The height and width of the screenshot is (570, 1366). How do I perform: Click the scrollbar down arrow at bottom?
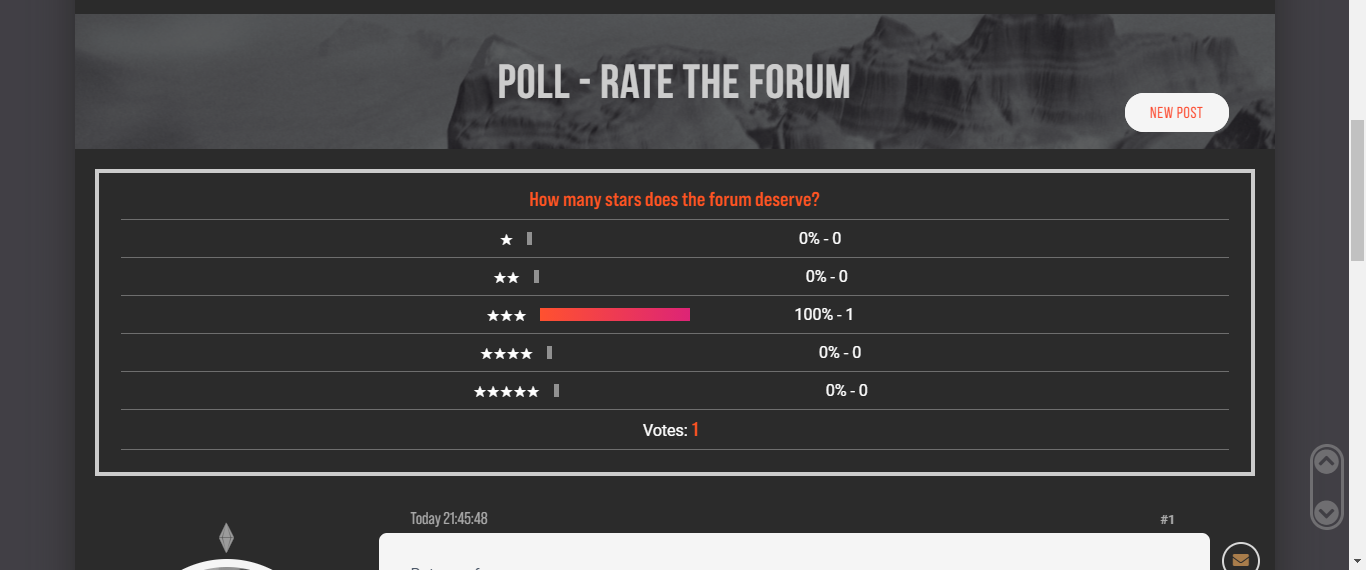1357,561
